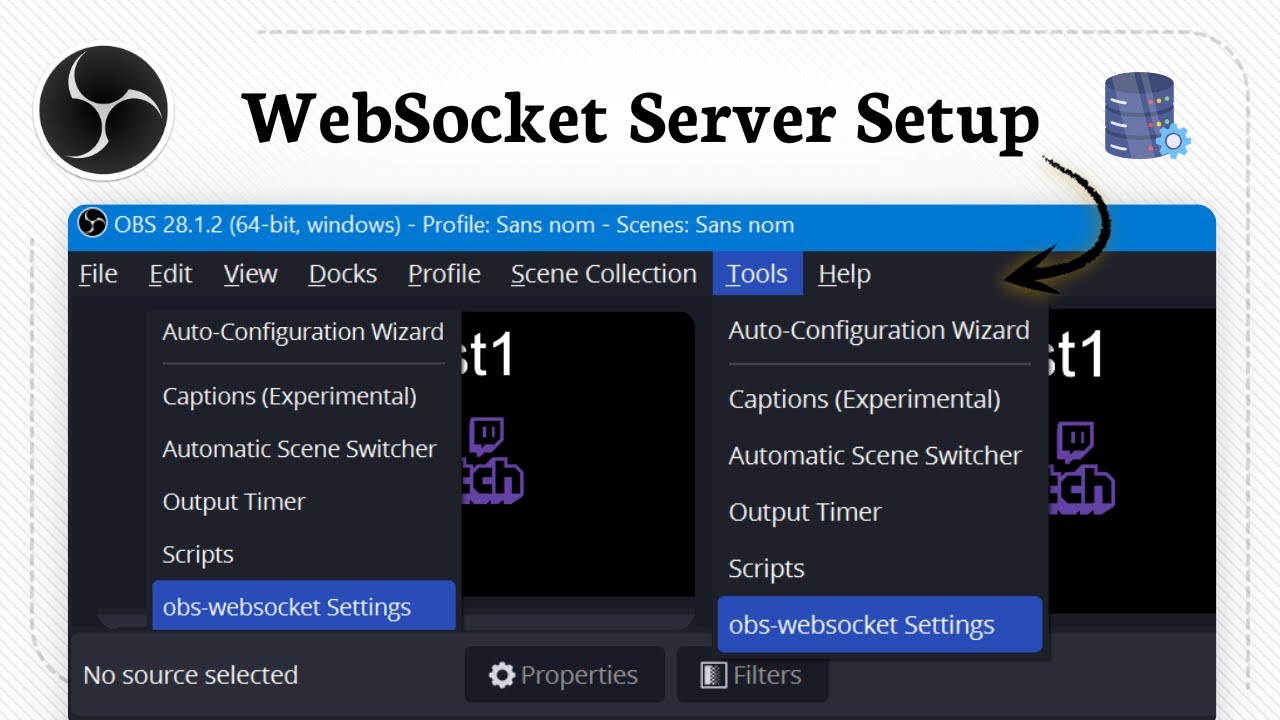Click the highlighted Tools menu

(x=757, y=274)
